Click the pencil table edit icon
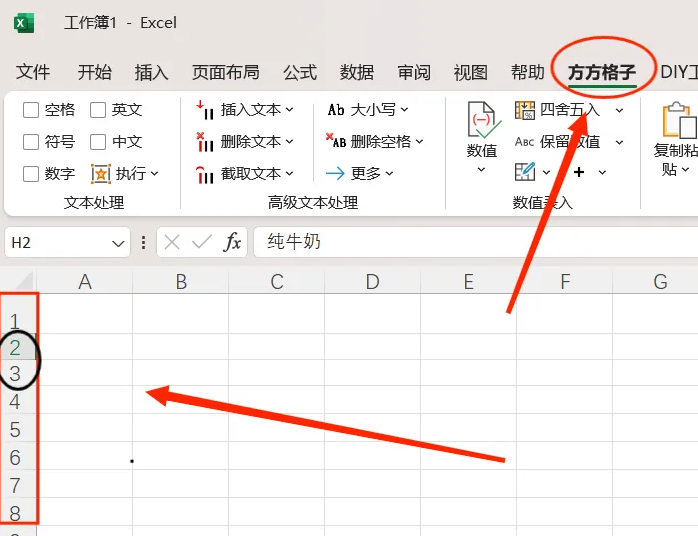 point(525,172)
